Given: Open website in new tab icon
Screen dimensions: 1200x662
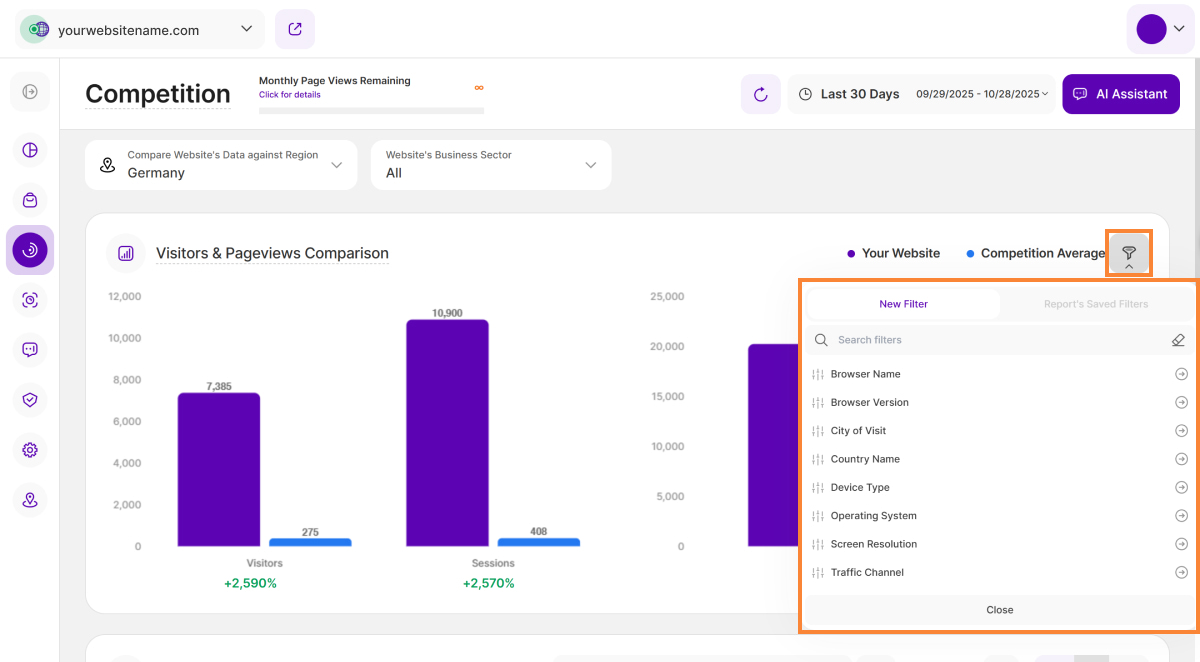Looking at the screenshot, I should tap(295, 30).
